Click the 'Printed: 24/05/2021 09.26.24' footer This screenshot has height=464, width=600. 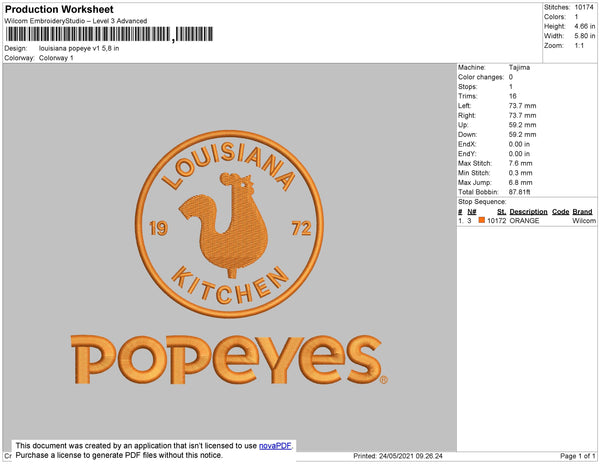coord(398,456)
